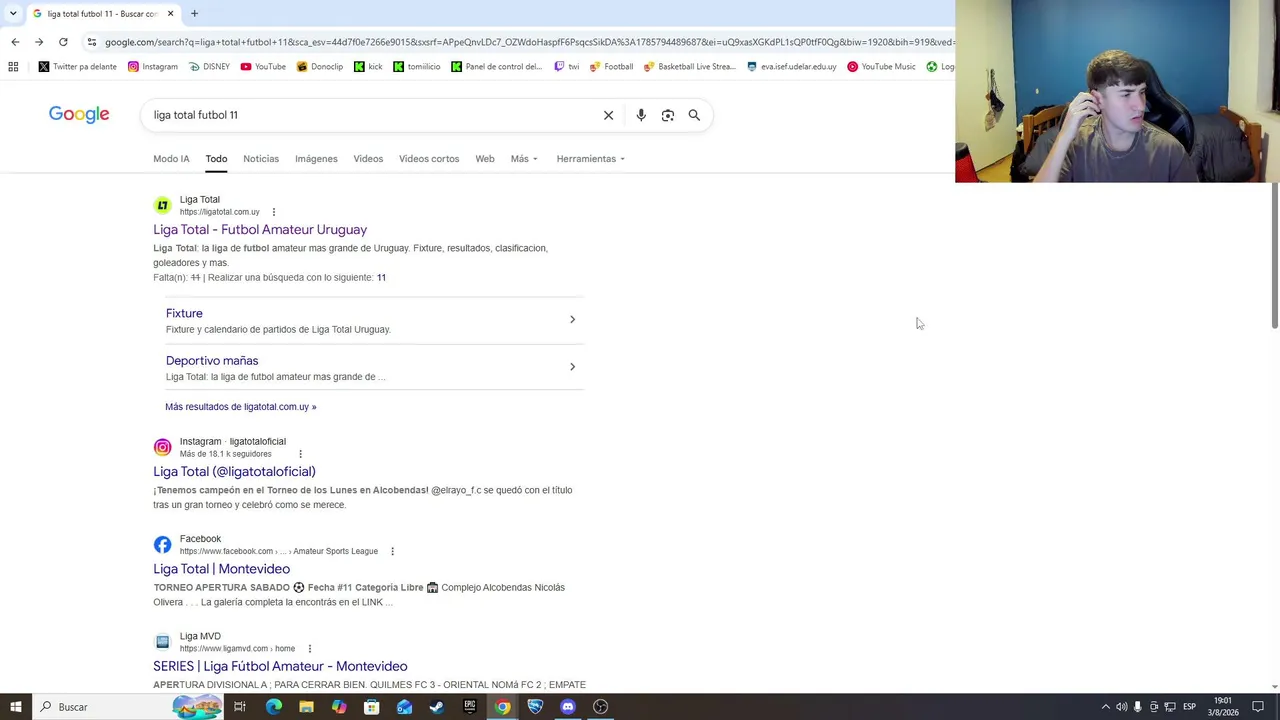Open the YouTube Music bookmark
1280x720 pixels.
click(881, 67)
